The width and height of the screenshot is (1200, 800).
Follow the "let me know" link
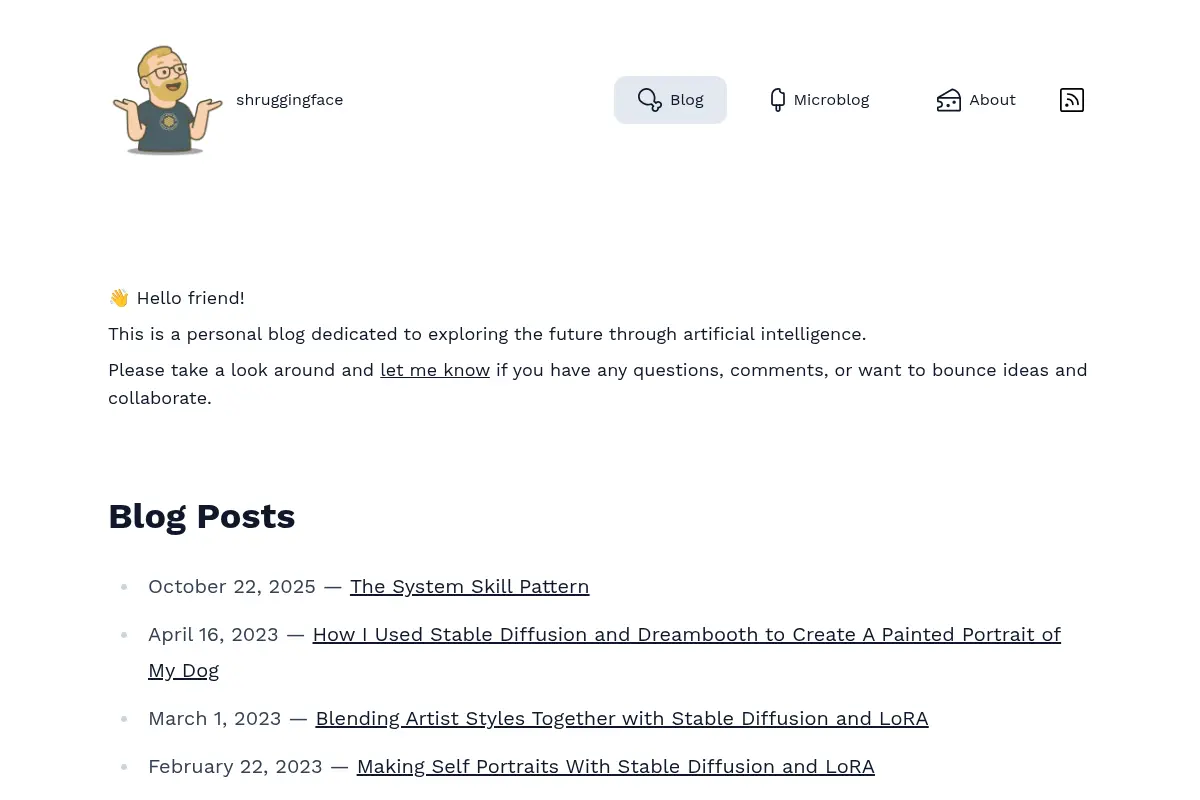435,370
